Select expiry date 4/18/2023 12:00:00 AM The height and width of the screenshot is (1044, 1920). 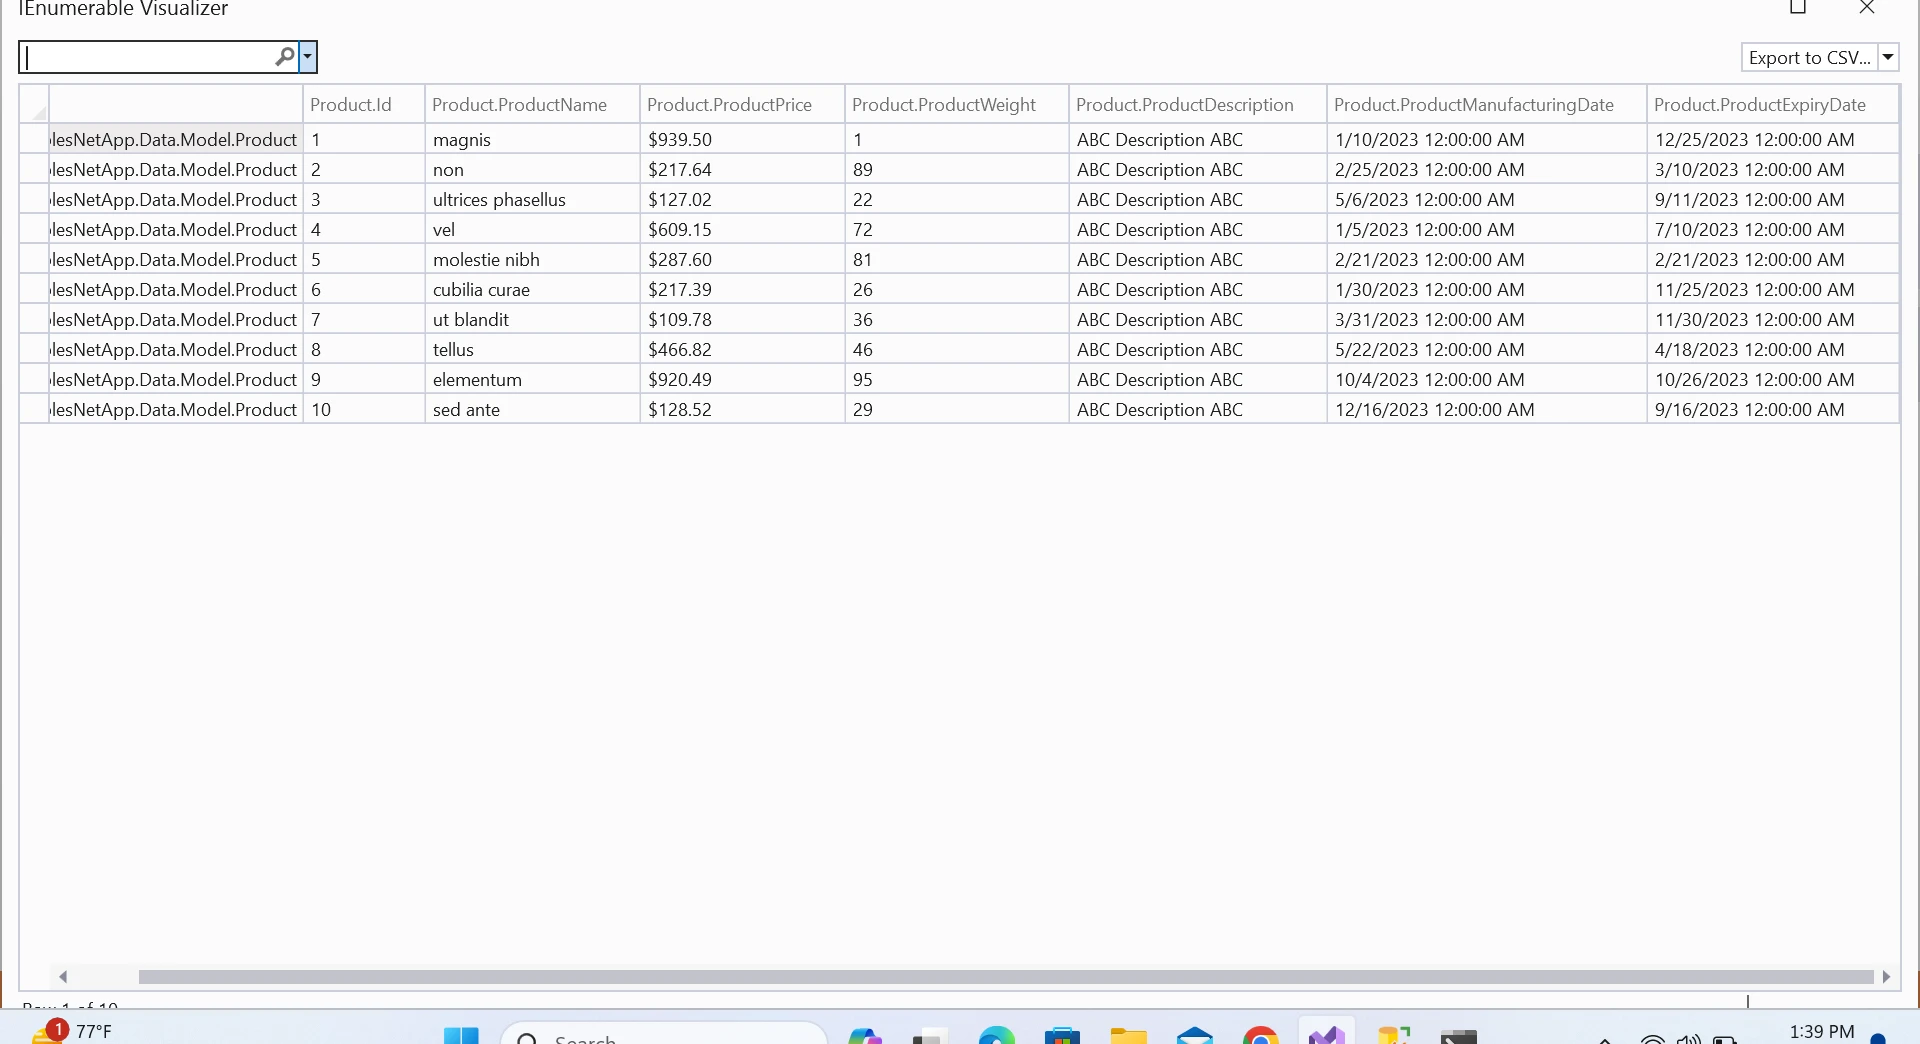coord(1773,349)
